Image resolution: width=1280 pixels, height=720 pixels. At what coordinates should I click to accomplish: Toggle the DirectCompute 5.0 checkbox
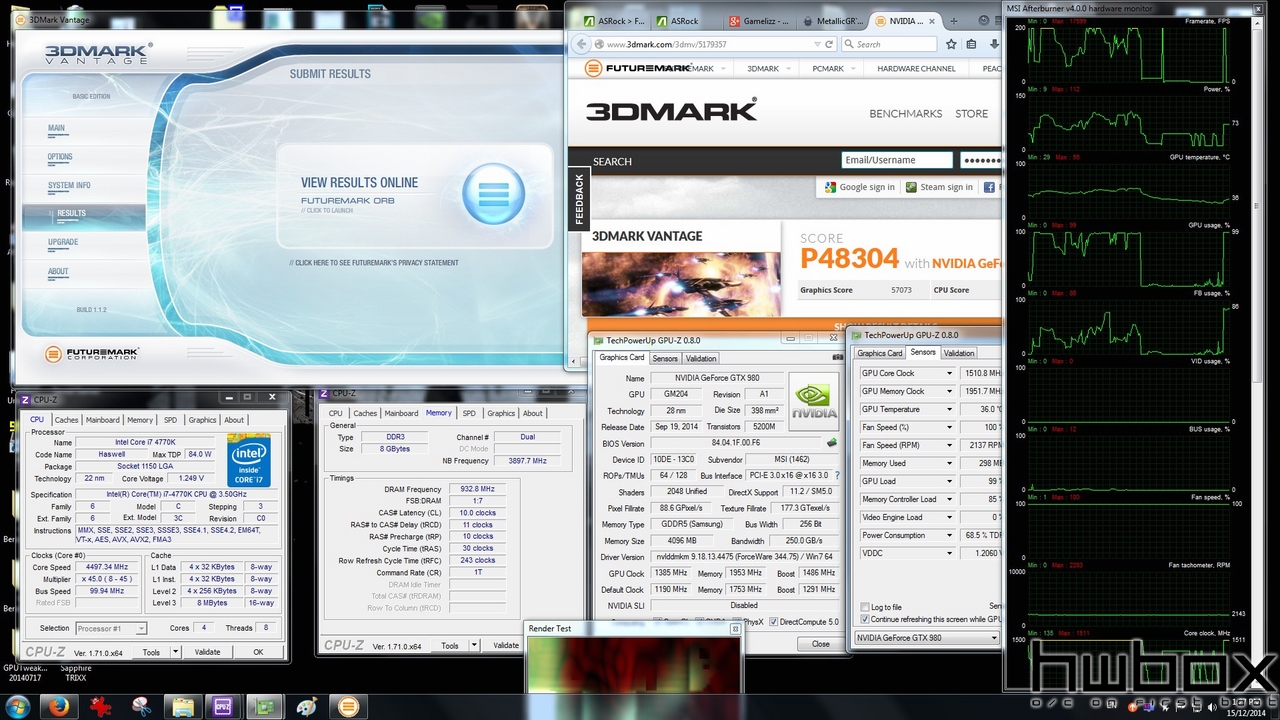773,622
